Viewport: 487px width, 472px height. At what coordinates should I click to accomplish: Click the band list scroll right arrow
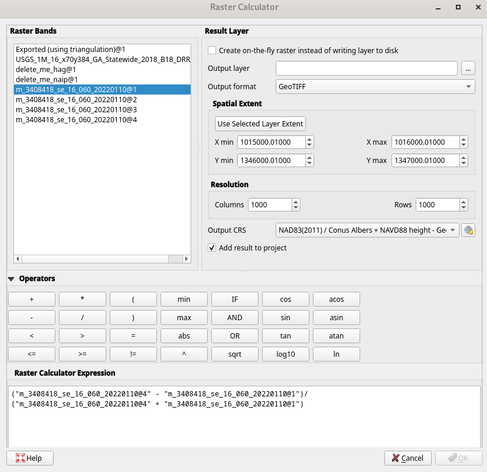click(x=186, y=259)
